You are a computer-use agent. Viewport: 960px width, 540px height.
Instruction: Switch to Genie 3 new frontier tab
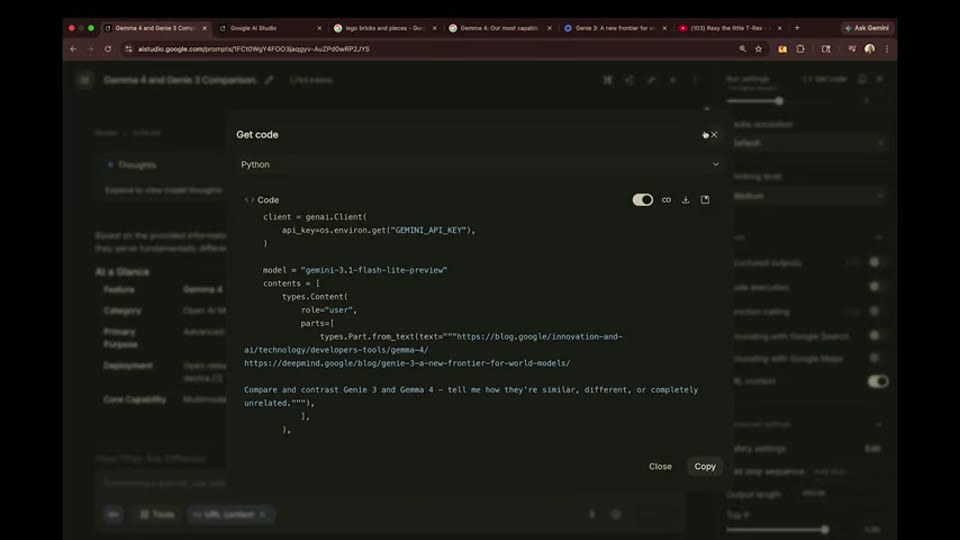pyautogui.click(x=614, y=28)
